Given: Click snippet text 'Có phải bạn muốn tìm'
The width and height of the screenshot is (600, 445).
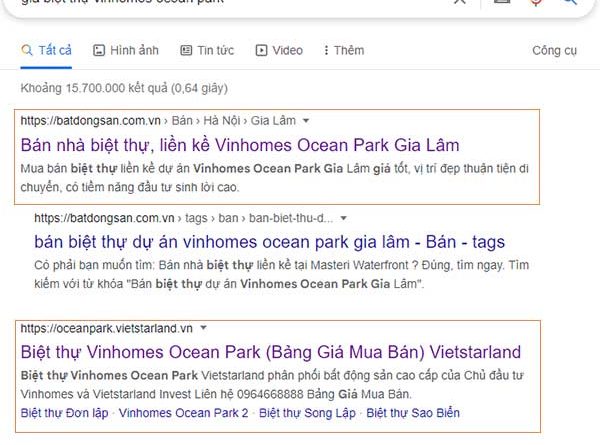Looking at the screenshot, I should click(x=94, y=265).
